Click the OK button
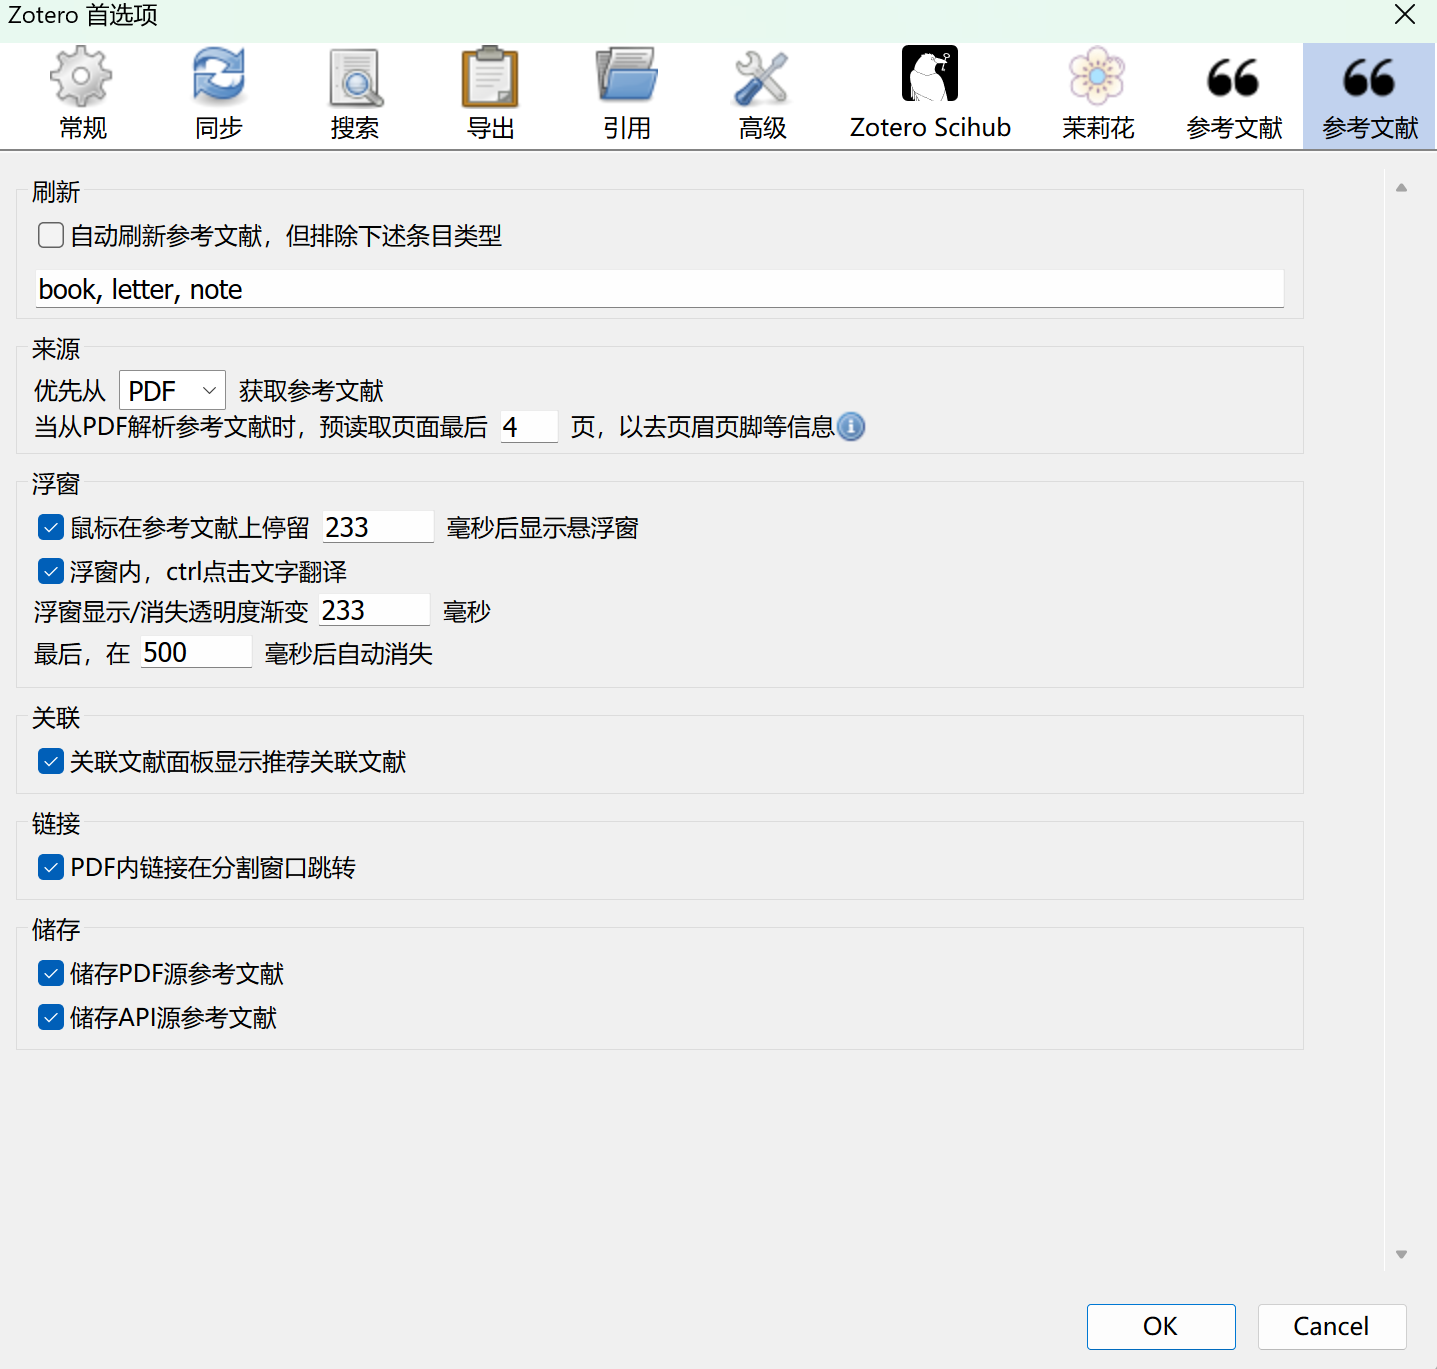The image size is (1437, 1369). point(1160,1326)
